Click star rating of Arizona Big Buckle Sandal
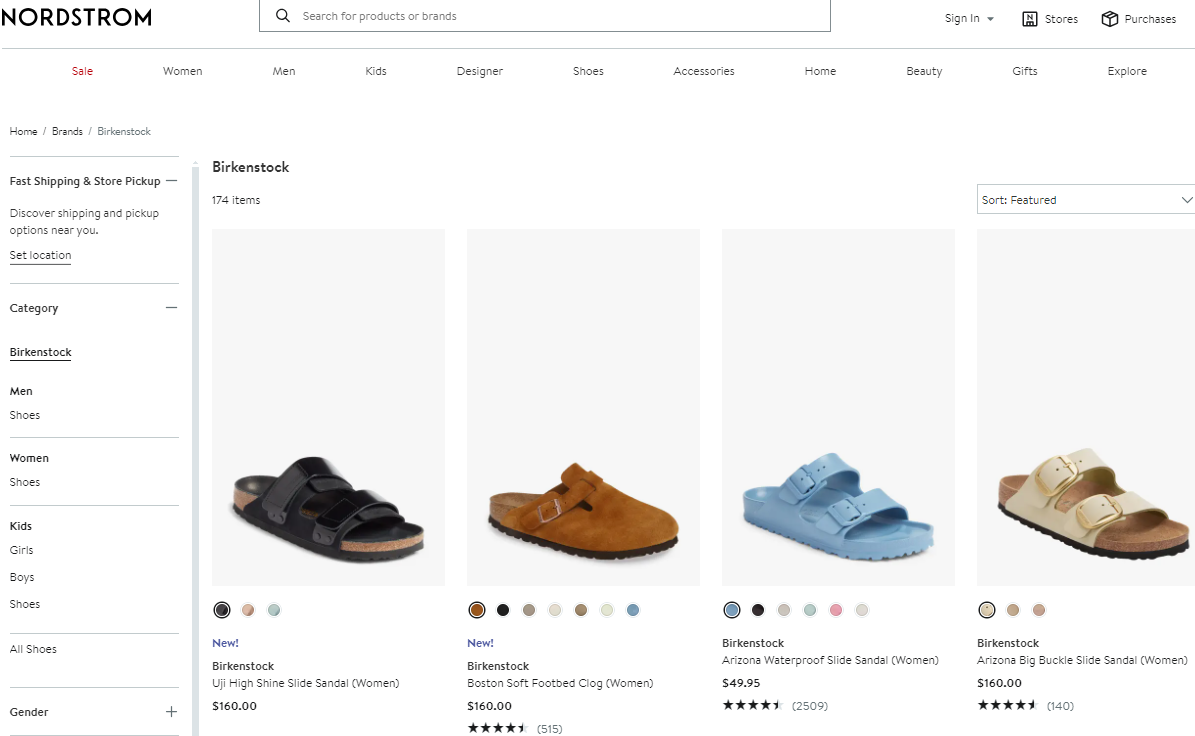Image resolution: width=1195 pixels, height=736 pixels. point(1007,705)
